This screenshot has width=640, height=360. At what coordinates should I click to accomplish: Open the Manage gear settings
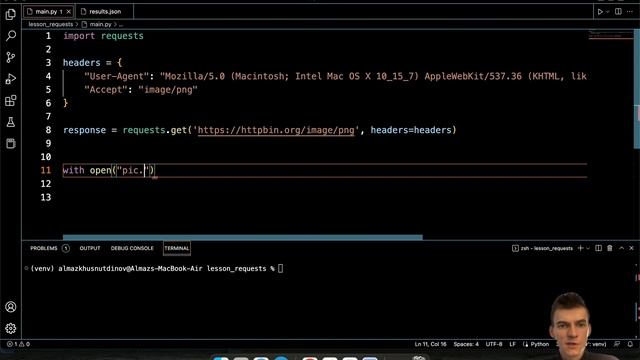point(11,328)
